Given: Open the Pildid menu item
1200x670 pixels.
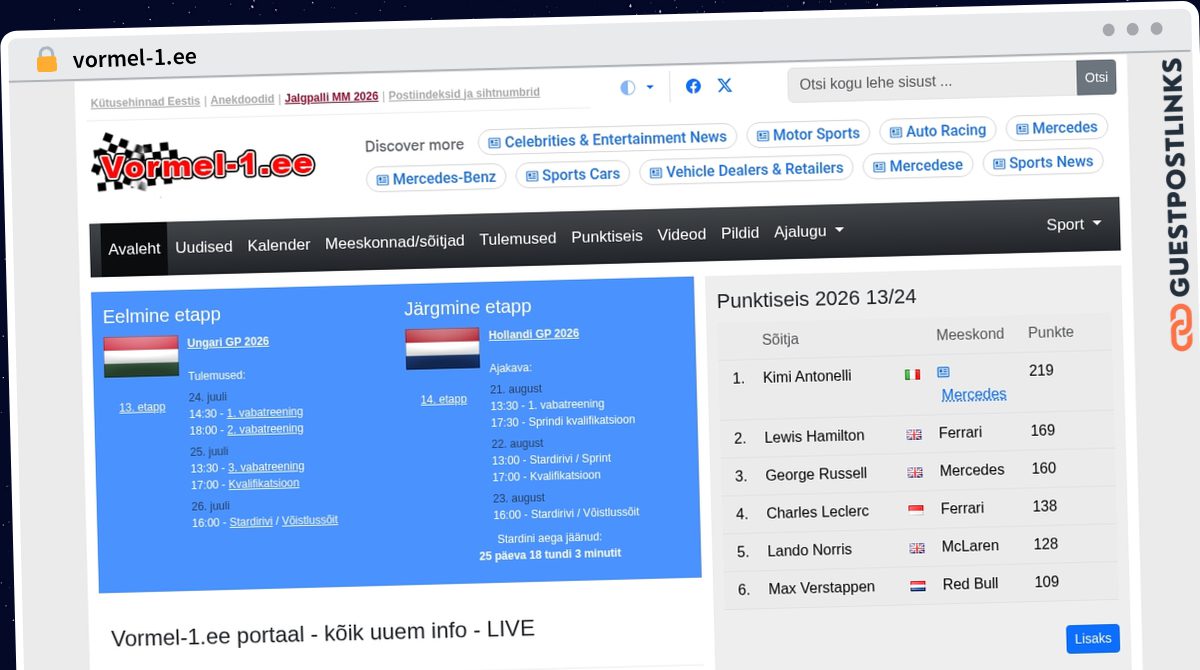Looking at the screenshot, I should (740, 233).
